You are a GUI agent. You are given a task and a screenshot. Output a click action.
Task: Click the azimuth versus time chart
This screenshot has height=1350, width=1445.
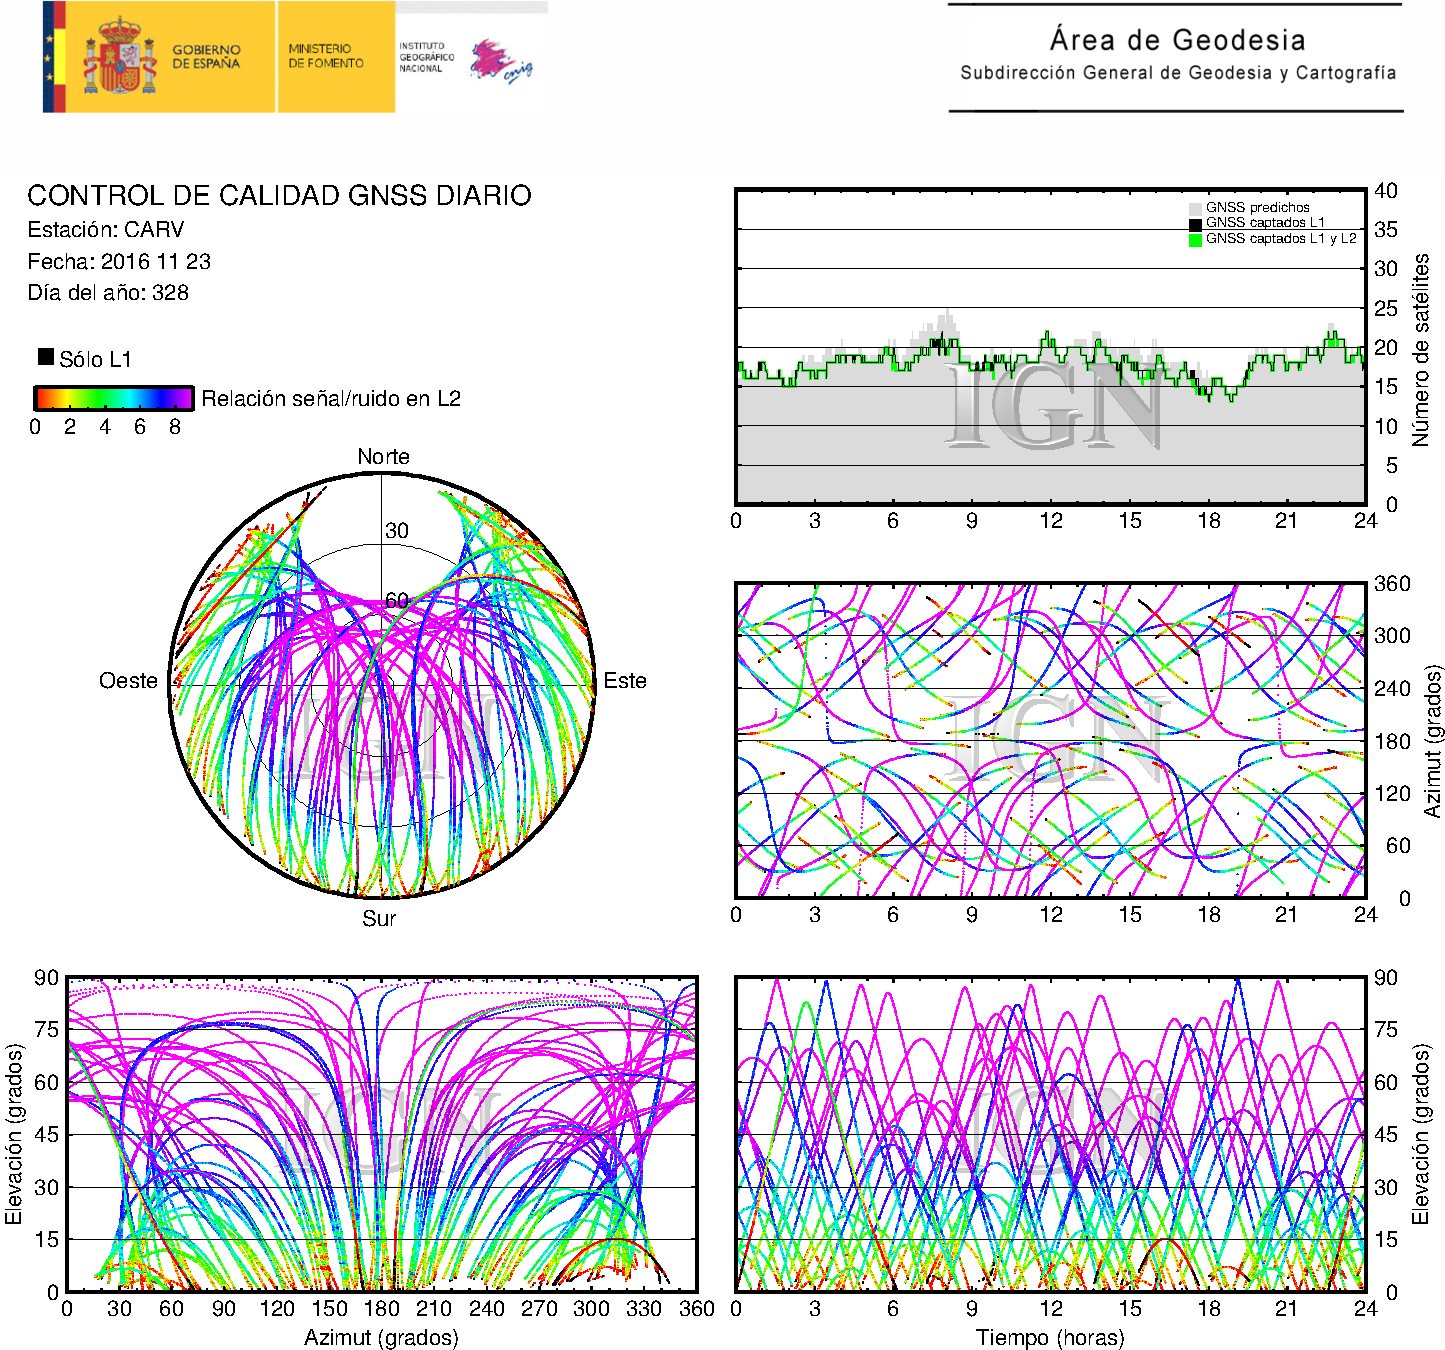point(1051,741)
